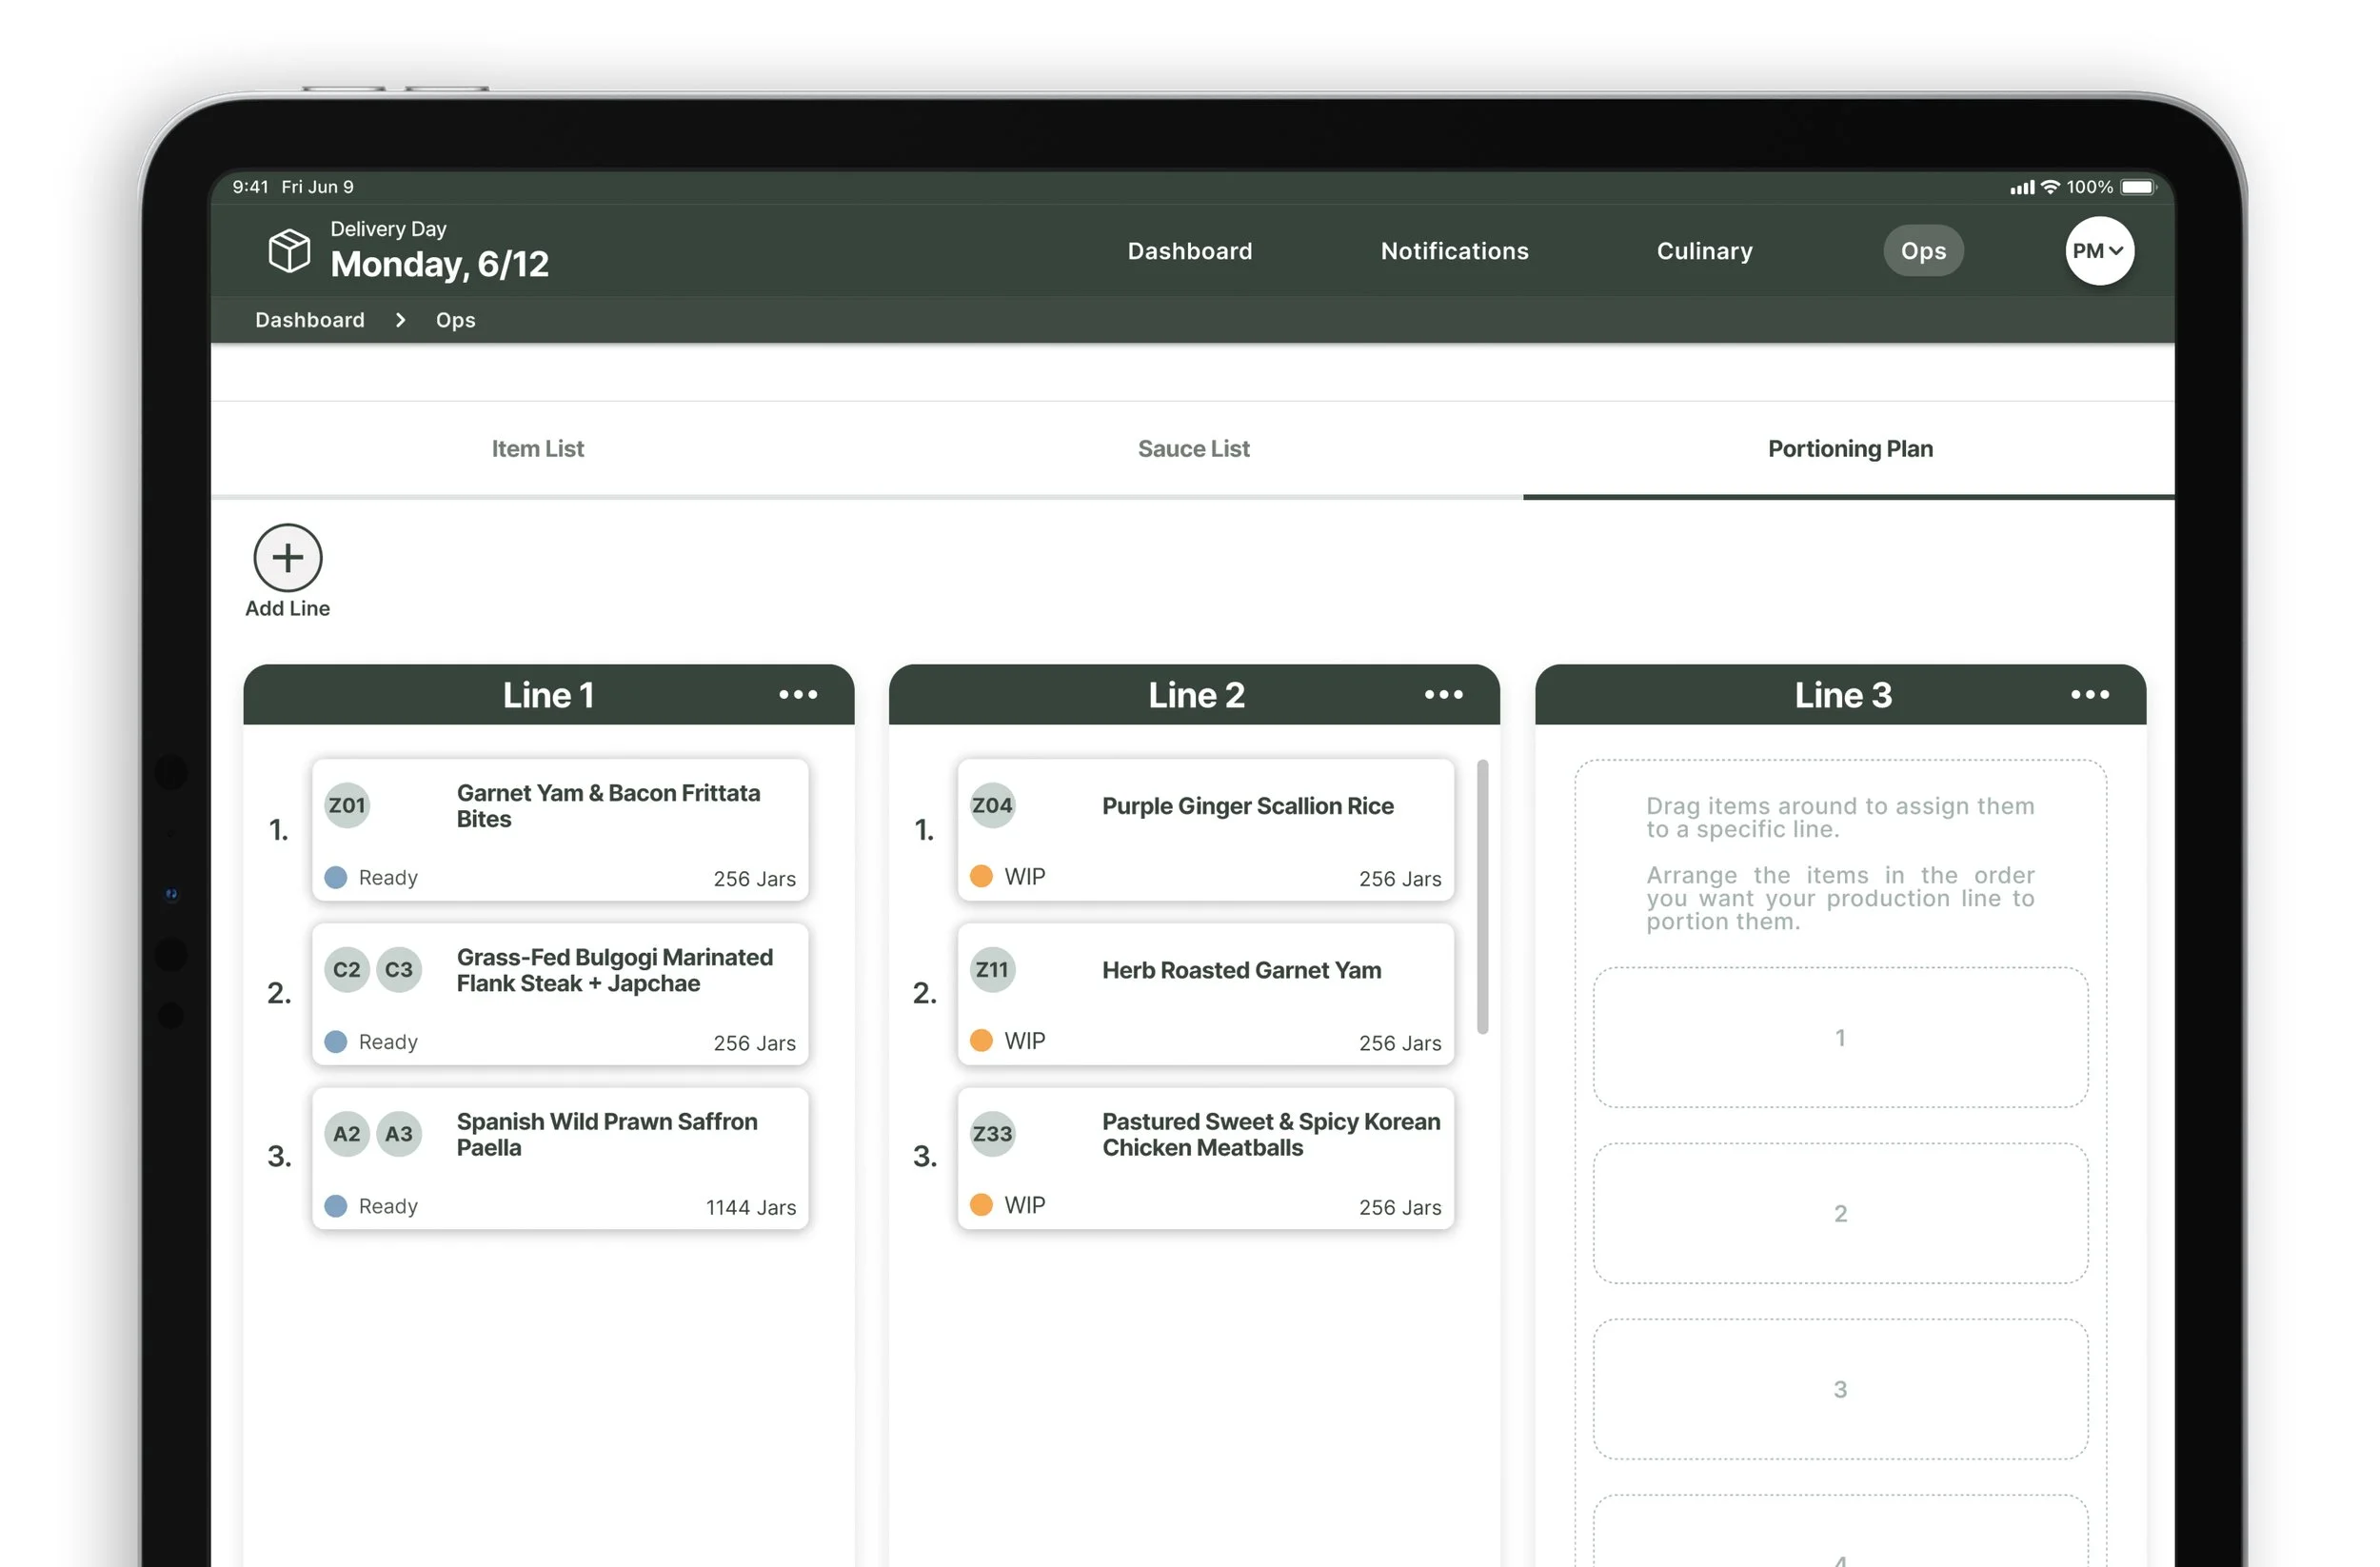Click the A2 badge on Paella card
Image resolution: width=2380 pixels, height=1567 pixels.
347,1133
